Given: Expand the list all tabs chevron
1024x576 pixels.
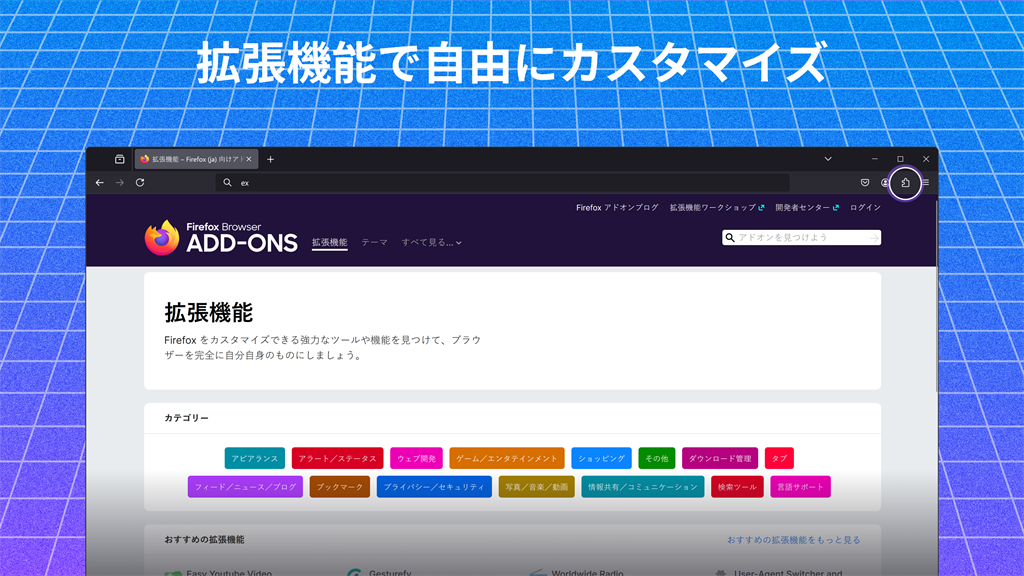Looking at the screenshot, I should pyautogui.click(x=827, y=159).
